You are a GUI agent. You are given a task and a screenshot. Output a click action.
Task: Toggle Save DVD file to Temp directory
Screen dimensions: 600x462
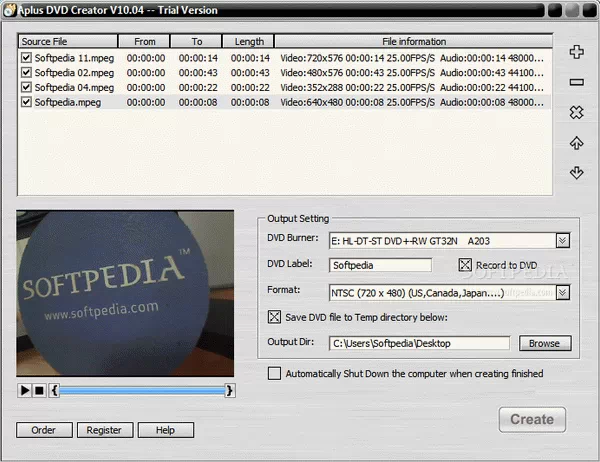(x=274, y=317)
